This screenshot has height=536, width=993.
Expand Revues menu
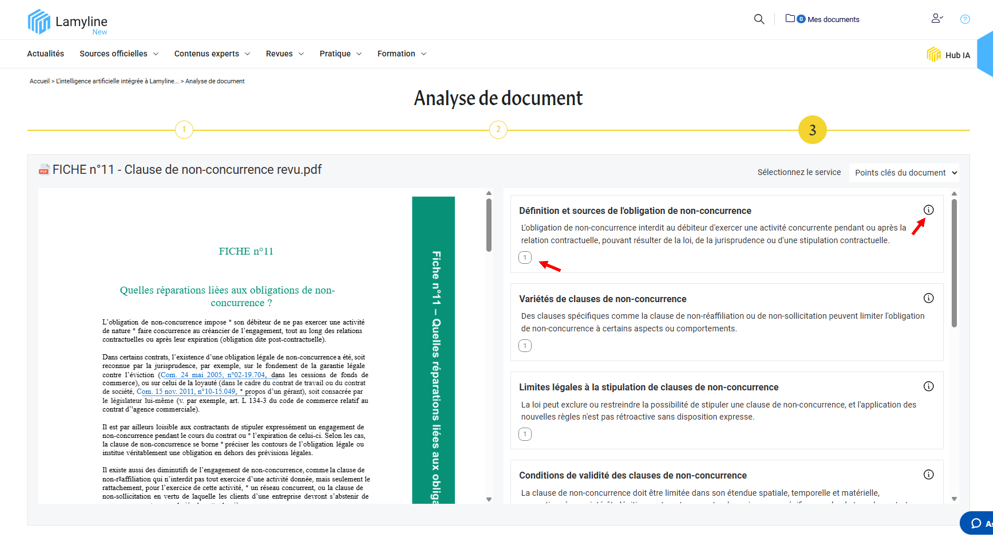tap(285, 54)
